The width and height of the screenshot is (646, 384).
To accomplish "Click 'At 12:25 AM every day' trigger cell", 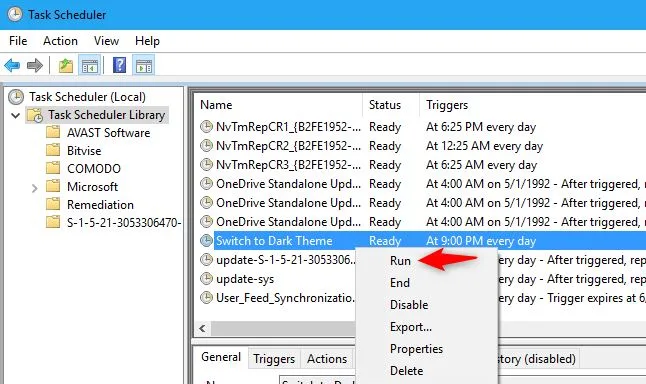I will (484, 146).
